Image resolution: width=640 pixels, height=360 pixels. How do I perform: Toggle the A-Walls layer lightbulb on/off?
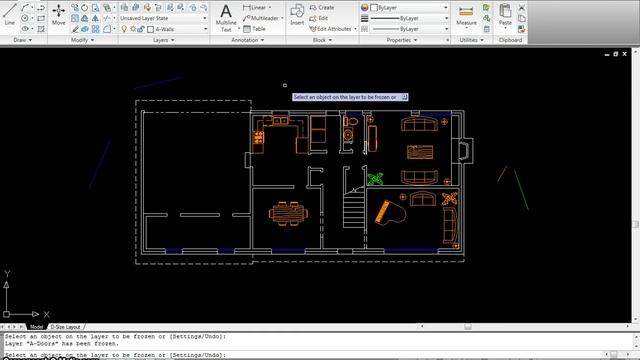[x=124, y=29]
